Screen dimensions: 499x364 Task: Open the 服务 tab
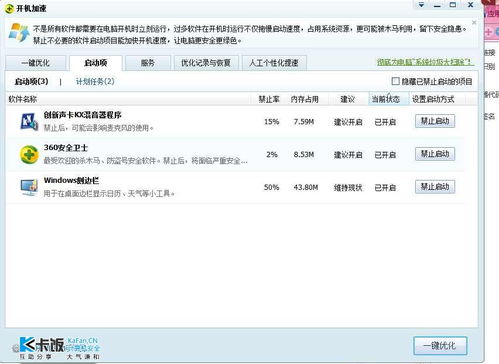[x=148, y=63]
